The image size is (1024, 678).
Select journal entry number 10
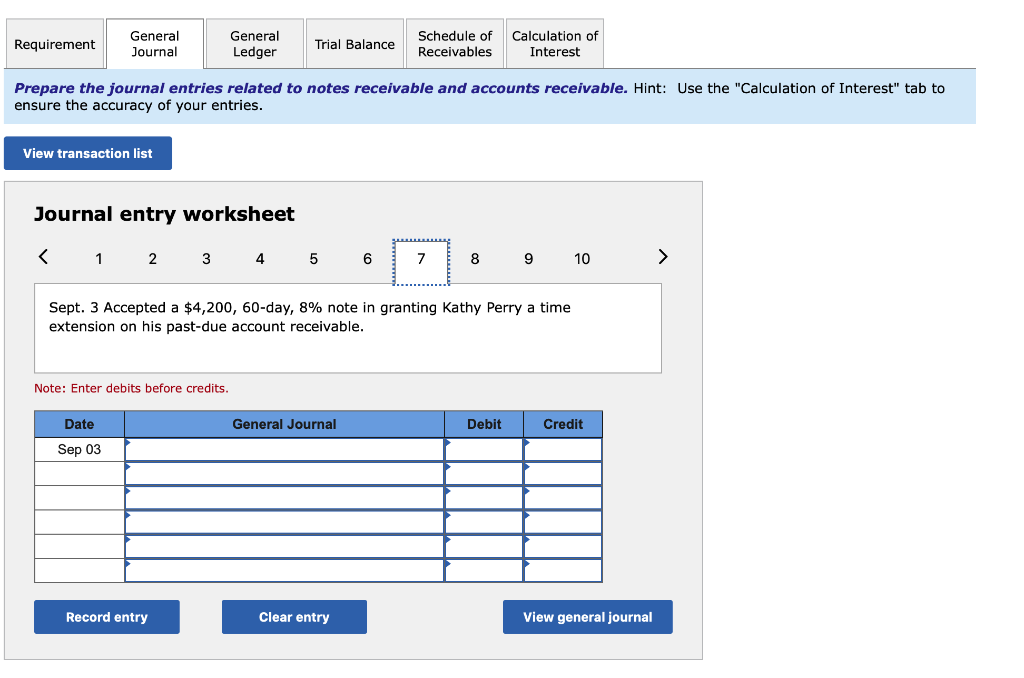tap(582, 259)
